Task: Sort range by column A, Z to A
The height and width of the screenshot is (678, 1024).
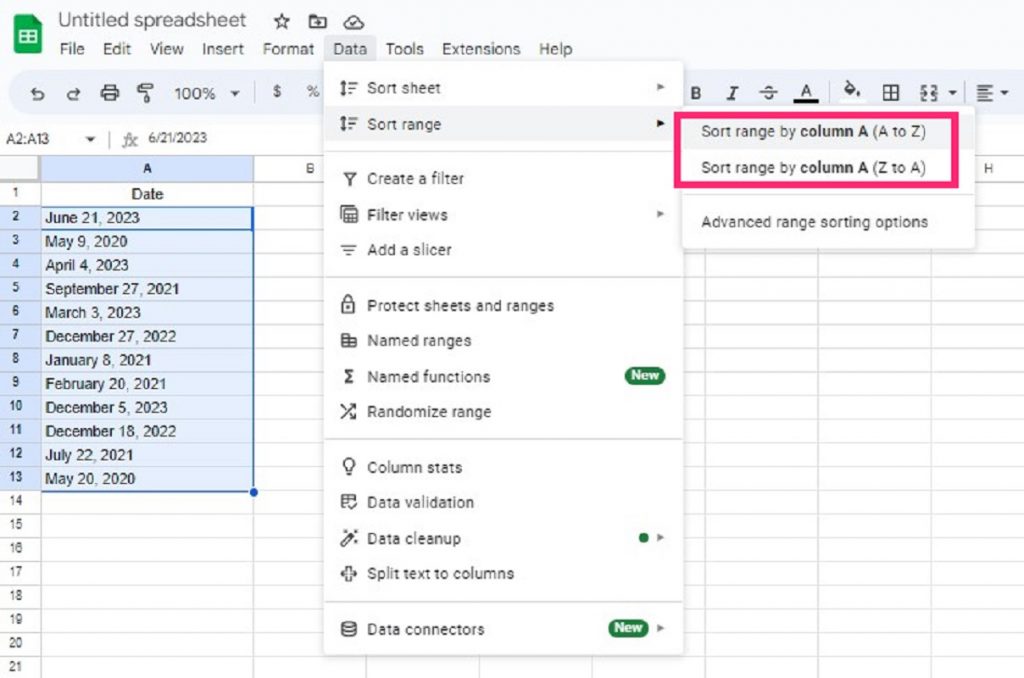Action: [x=814, y=168]
